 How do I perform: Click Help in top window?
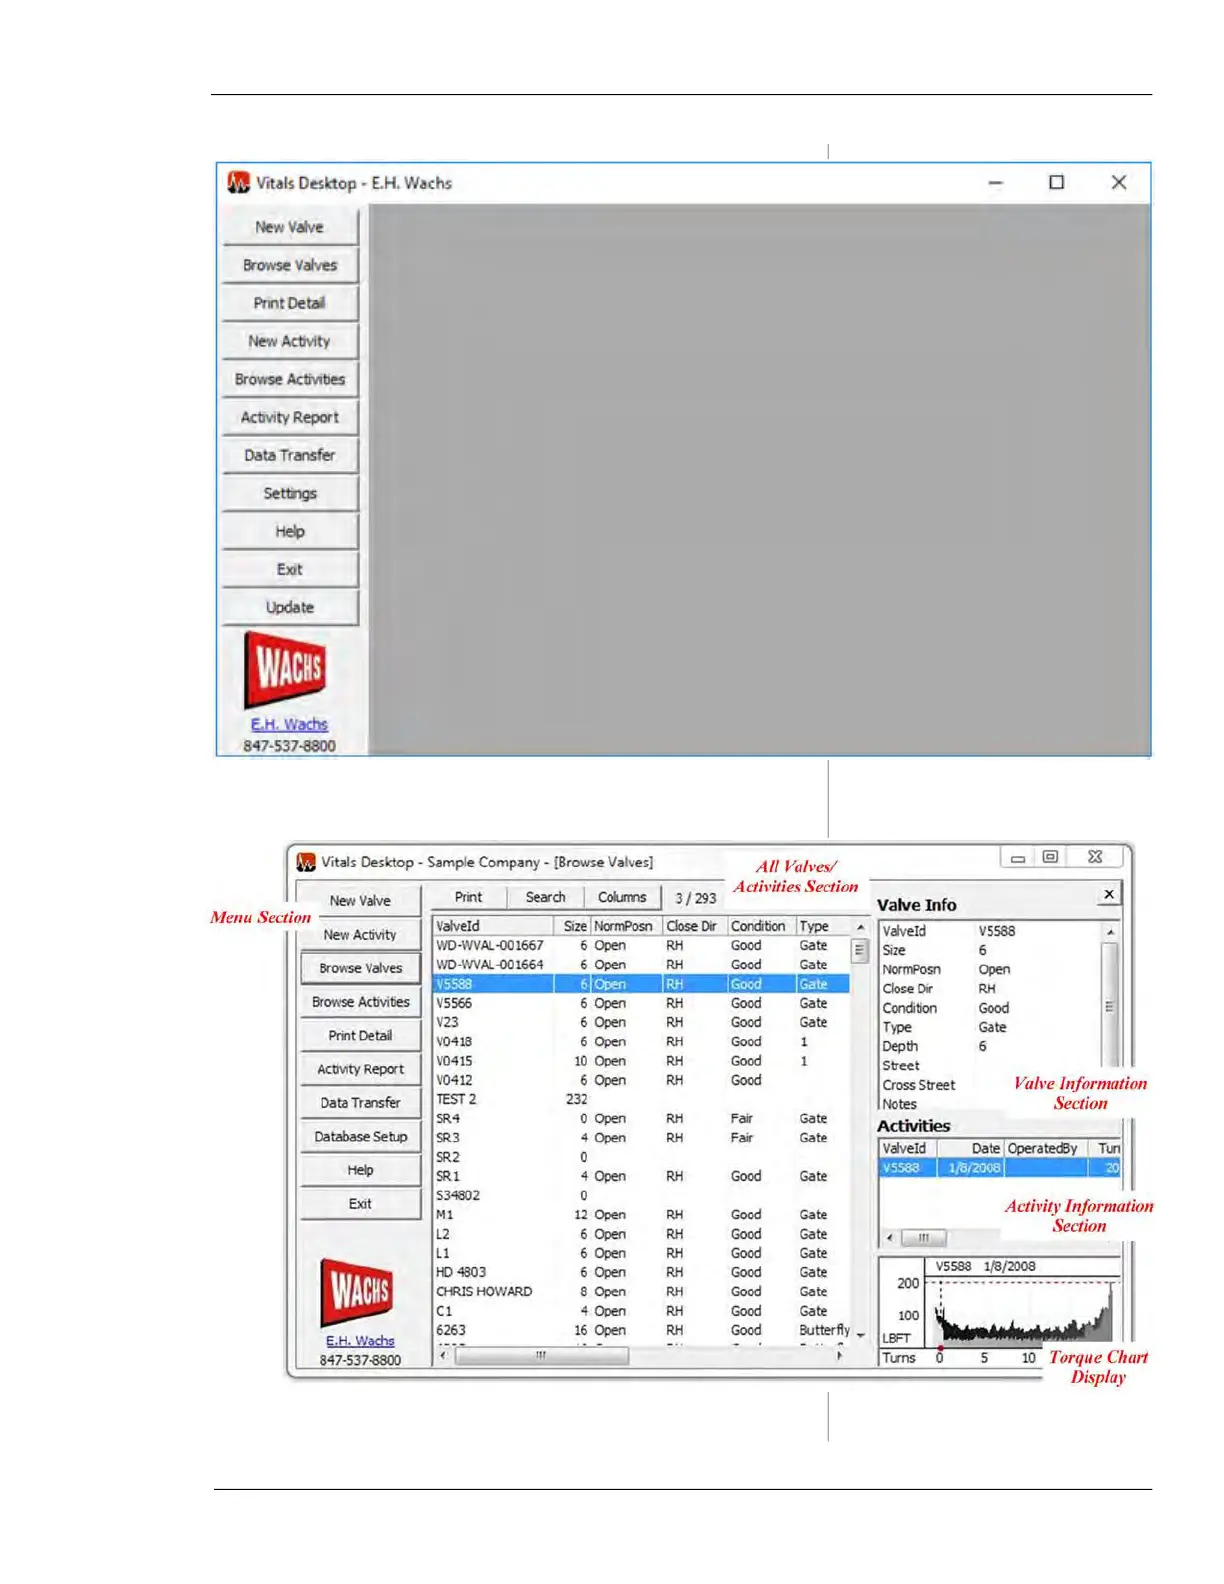[x=289, y=531]
